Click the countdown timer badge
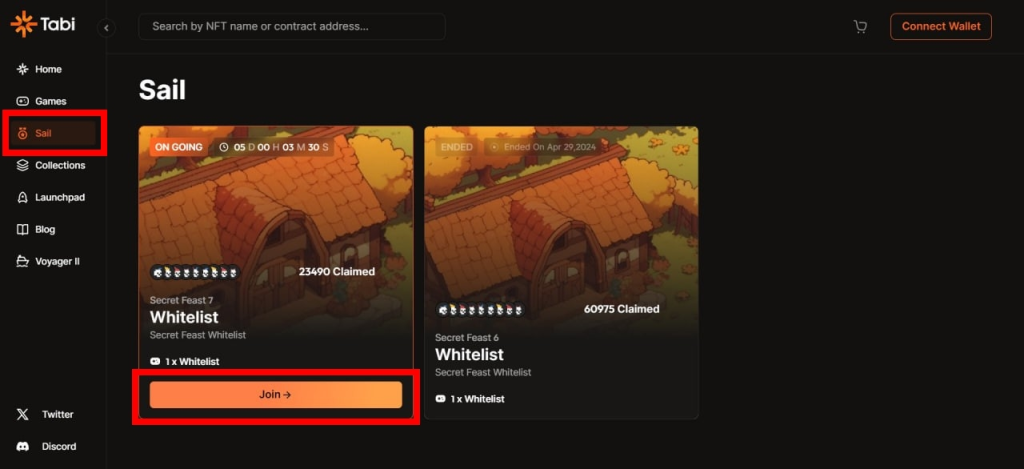Screen dimensions: 1024x469 pos(274,147)
